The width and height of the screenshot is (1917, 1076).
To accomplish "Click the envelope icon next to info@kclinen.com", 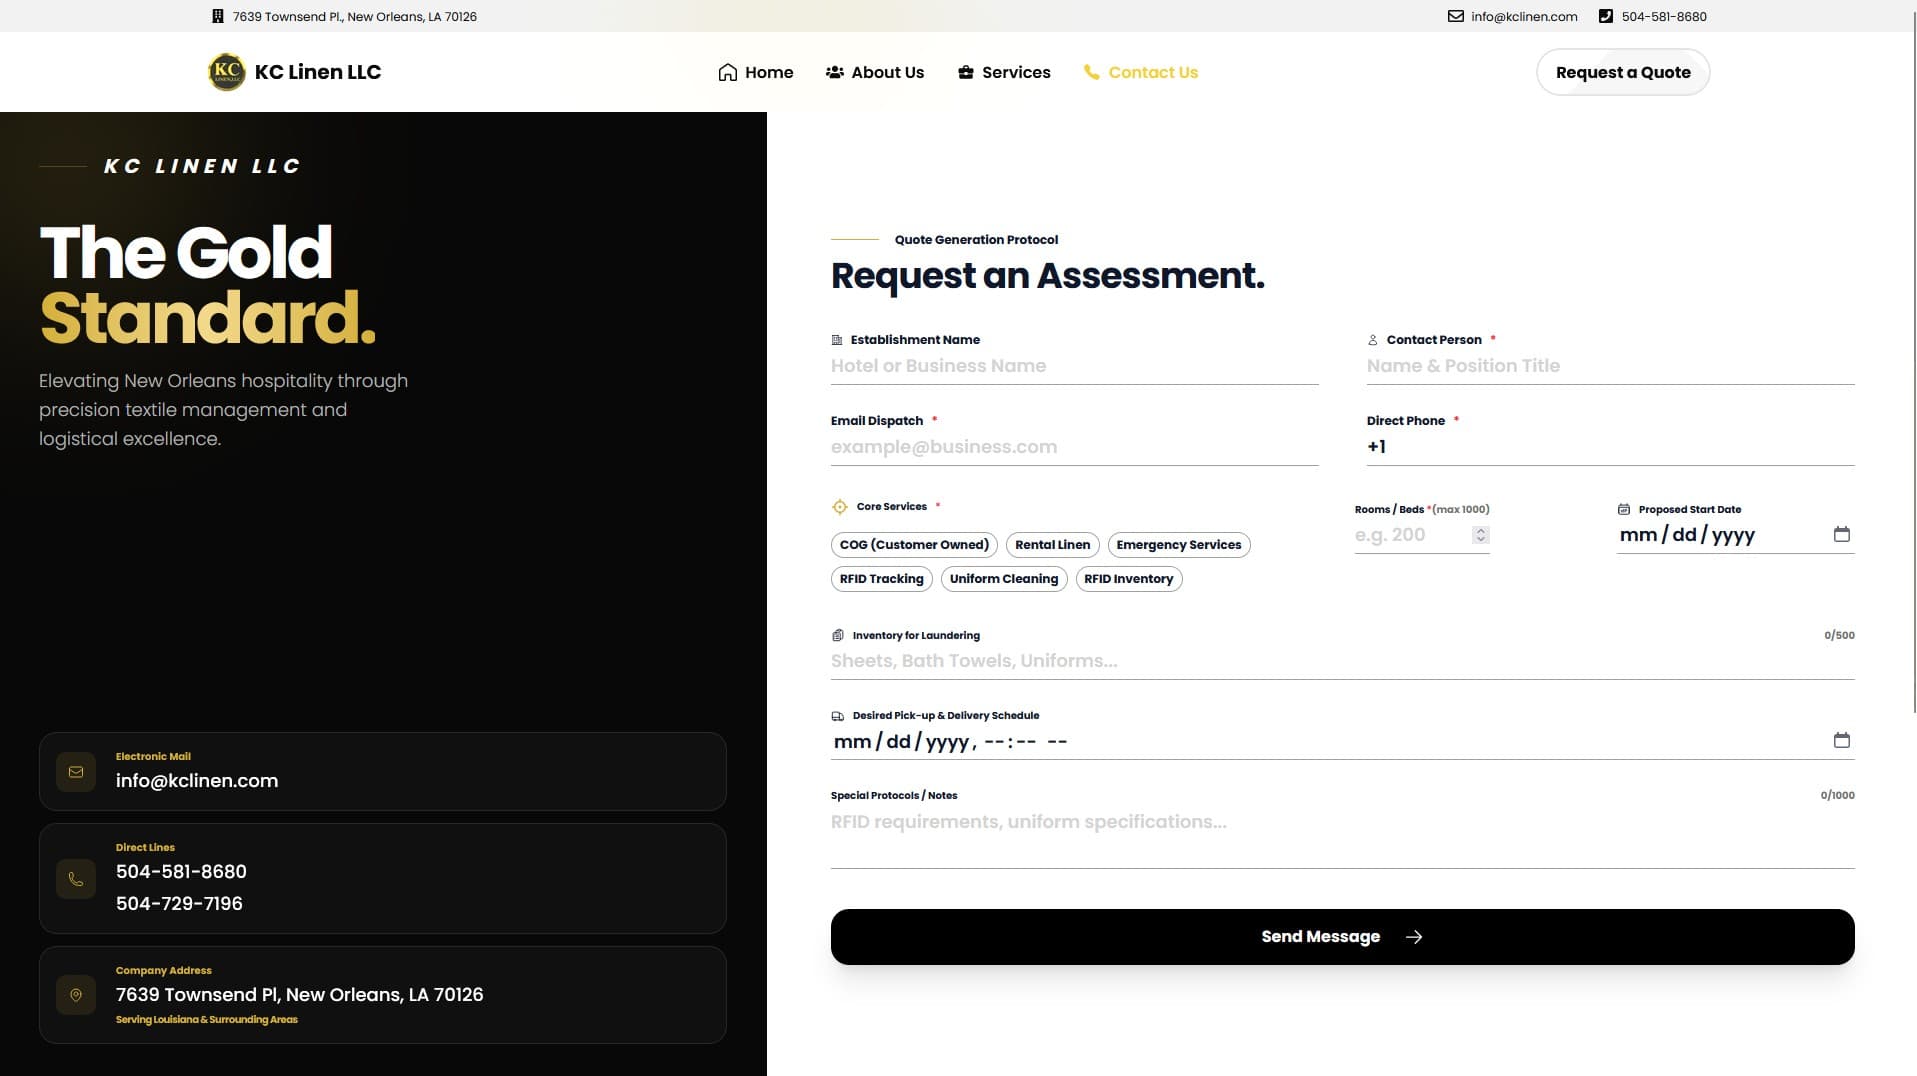I will [1454, 16].
